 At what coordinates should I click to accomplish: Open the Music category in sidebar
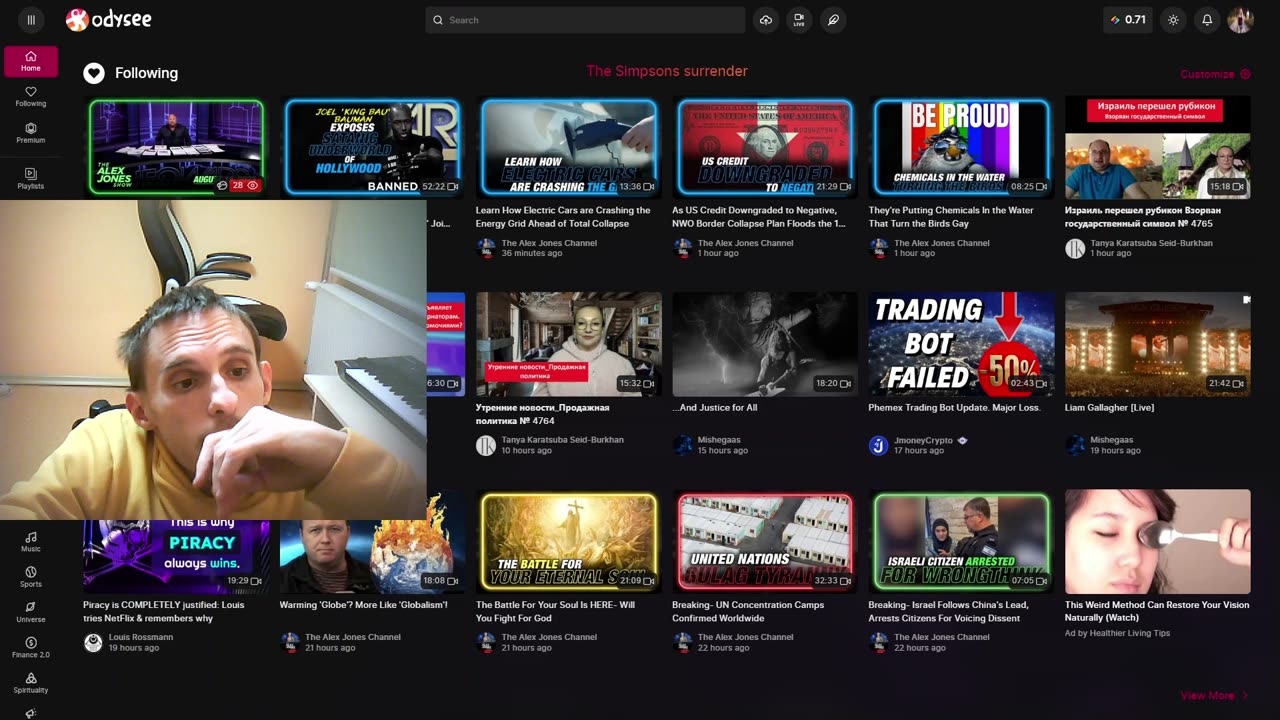[x=31, y=542]
